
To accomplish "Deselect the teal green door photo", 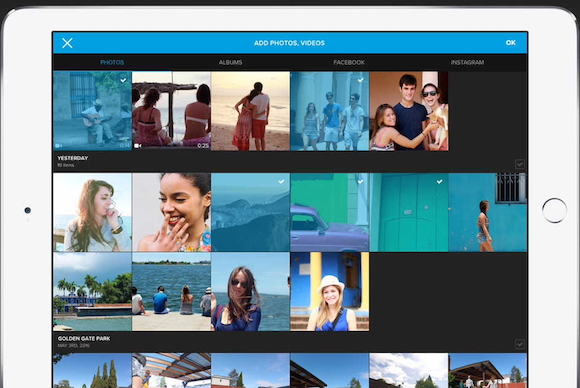I will (x=409, y=212).
